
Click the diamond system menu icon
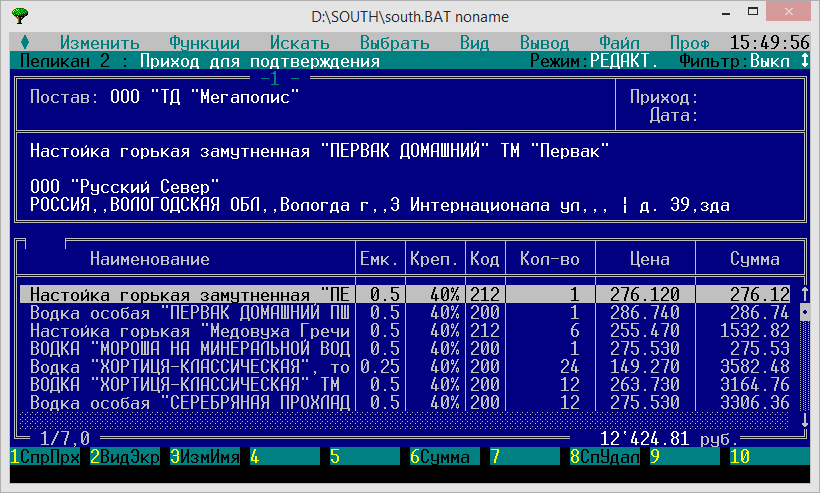[24, 43]
